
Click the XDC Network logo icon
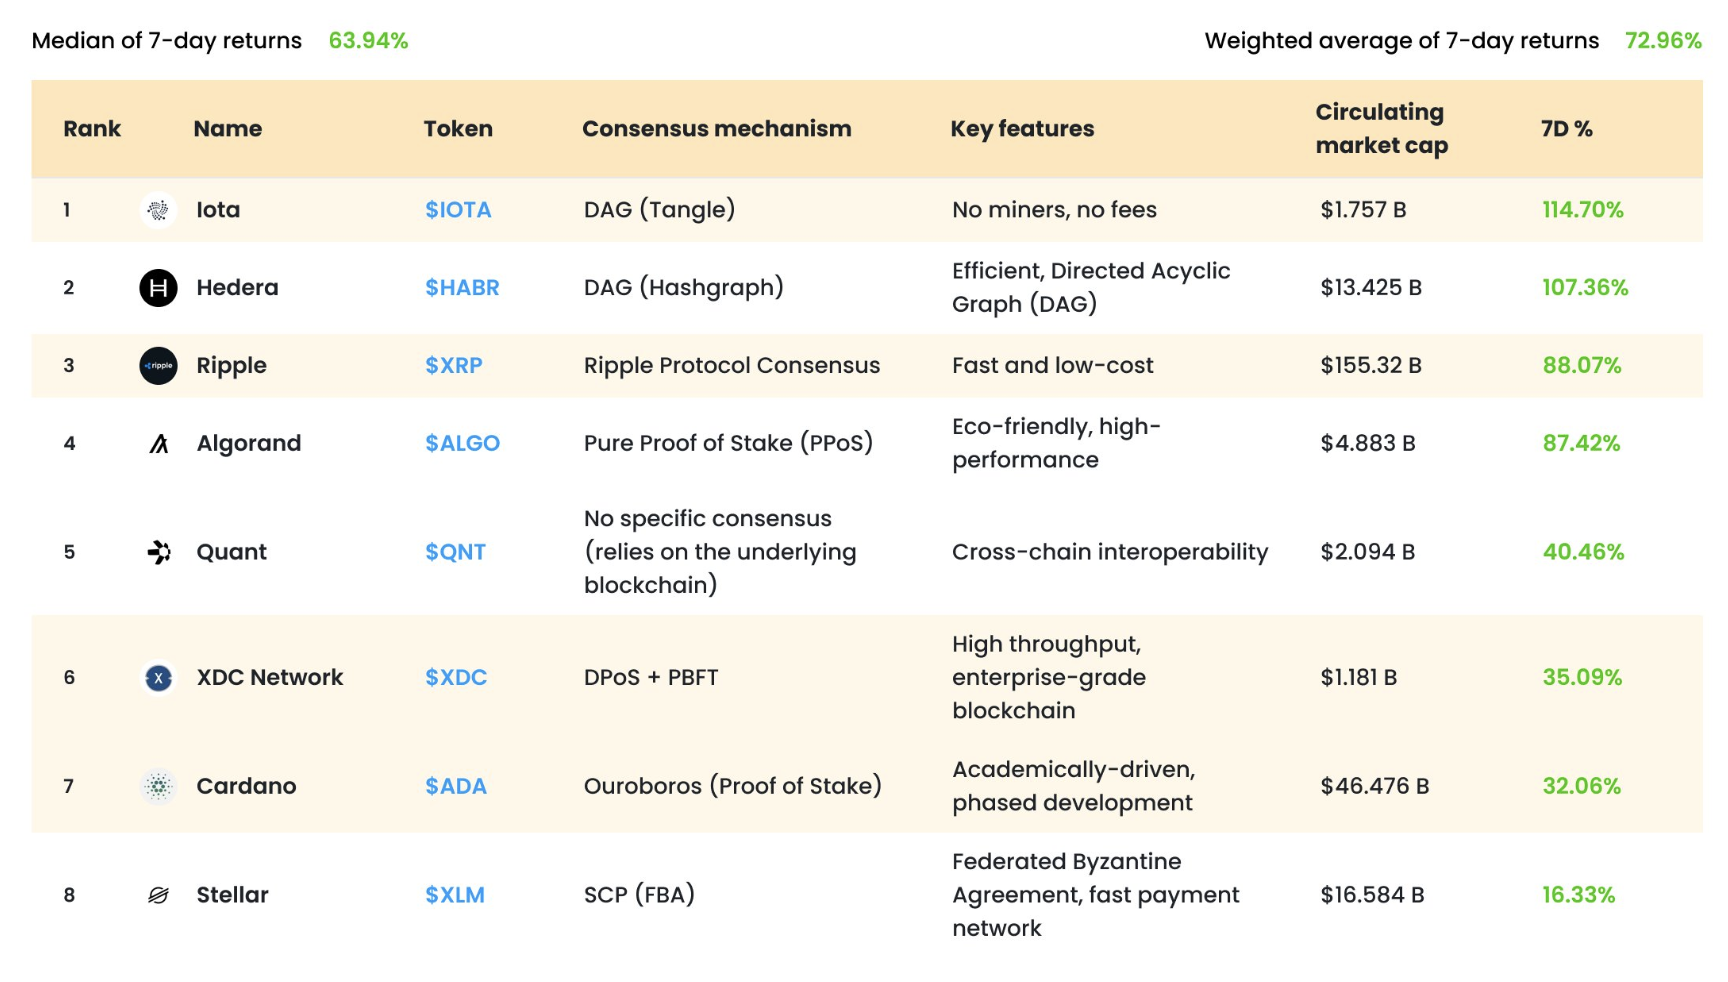click(158, 678)
